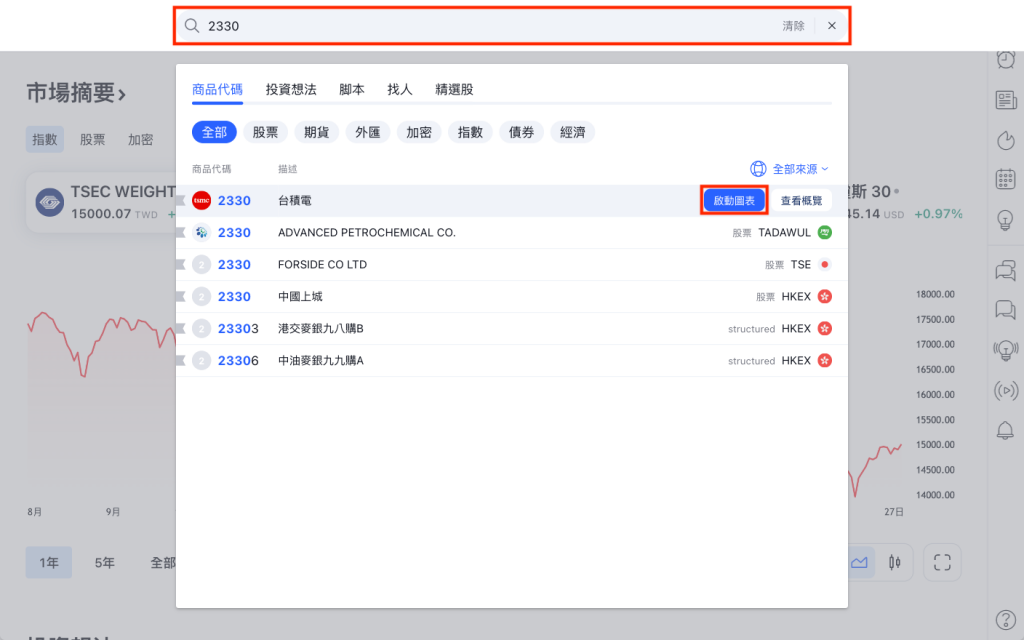
Task: Switch to area chart style icon
Action: point(859,562)
